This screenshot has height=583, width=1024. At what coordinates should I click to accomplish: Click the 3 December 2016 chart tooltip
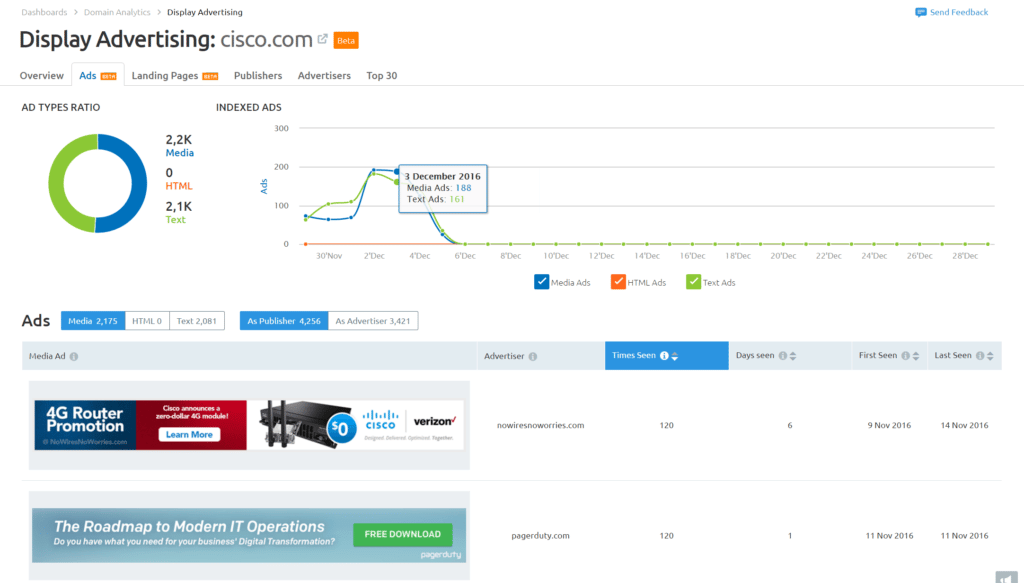443,189
